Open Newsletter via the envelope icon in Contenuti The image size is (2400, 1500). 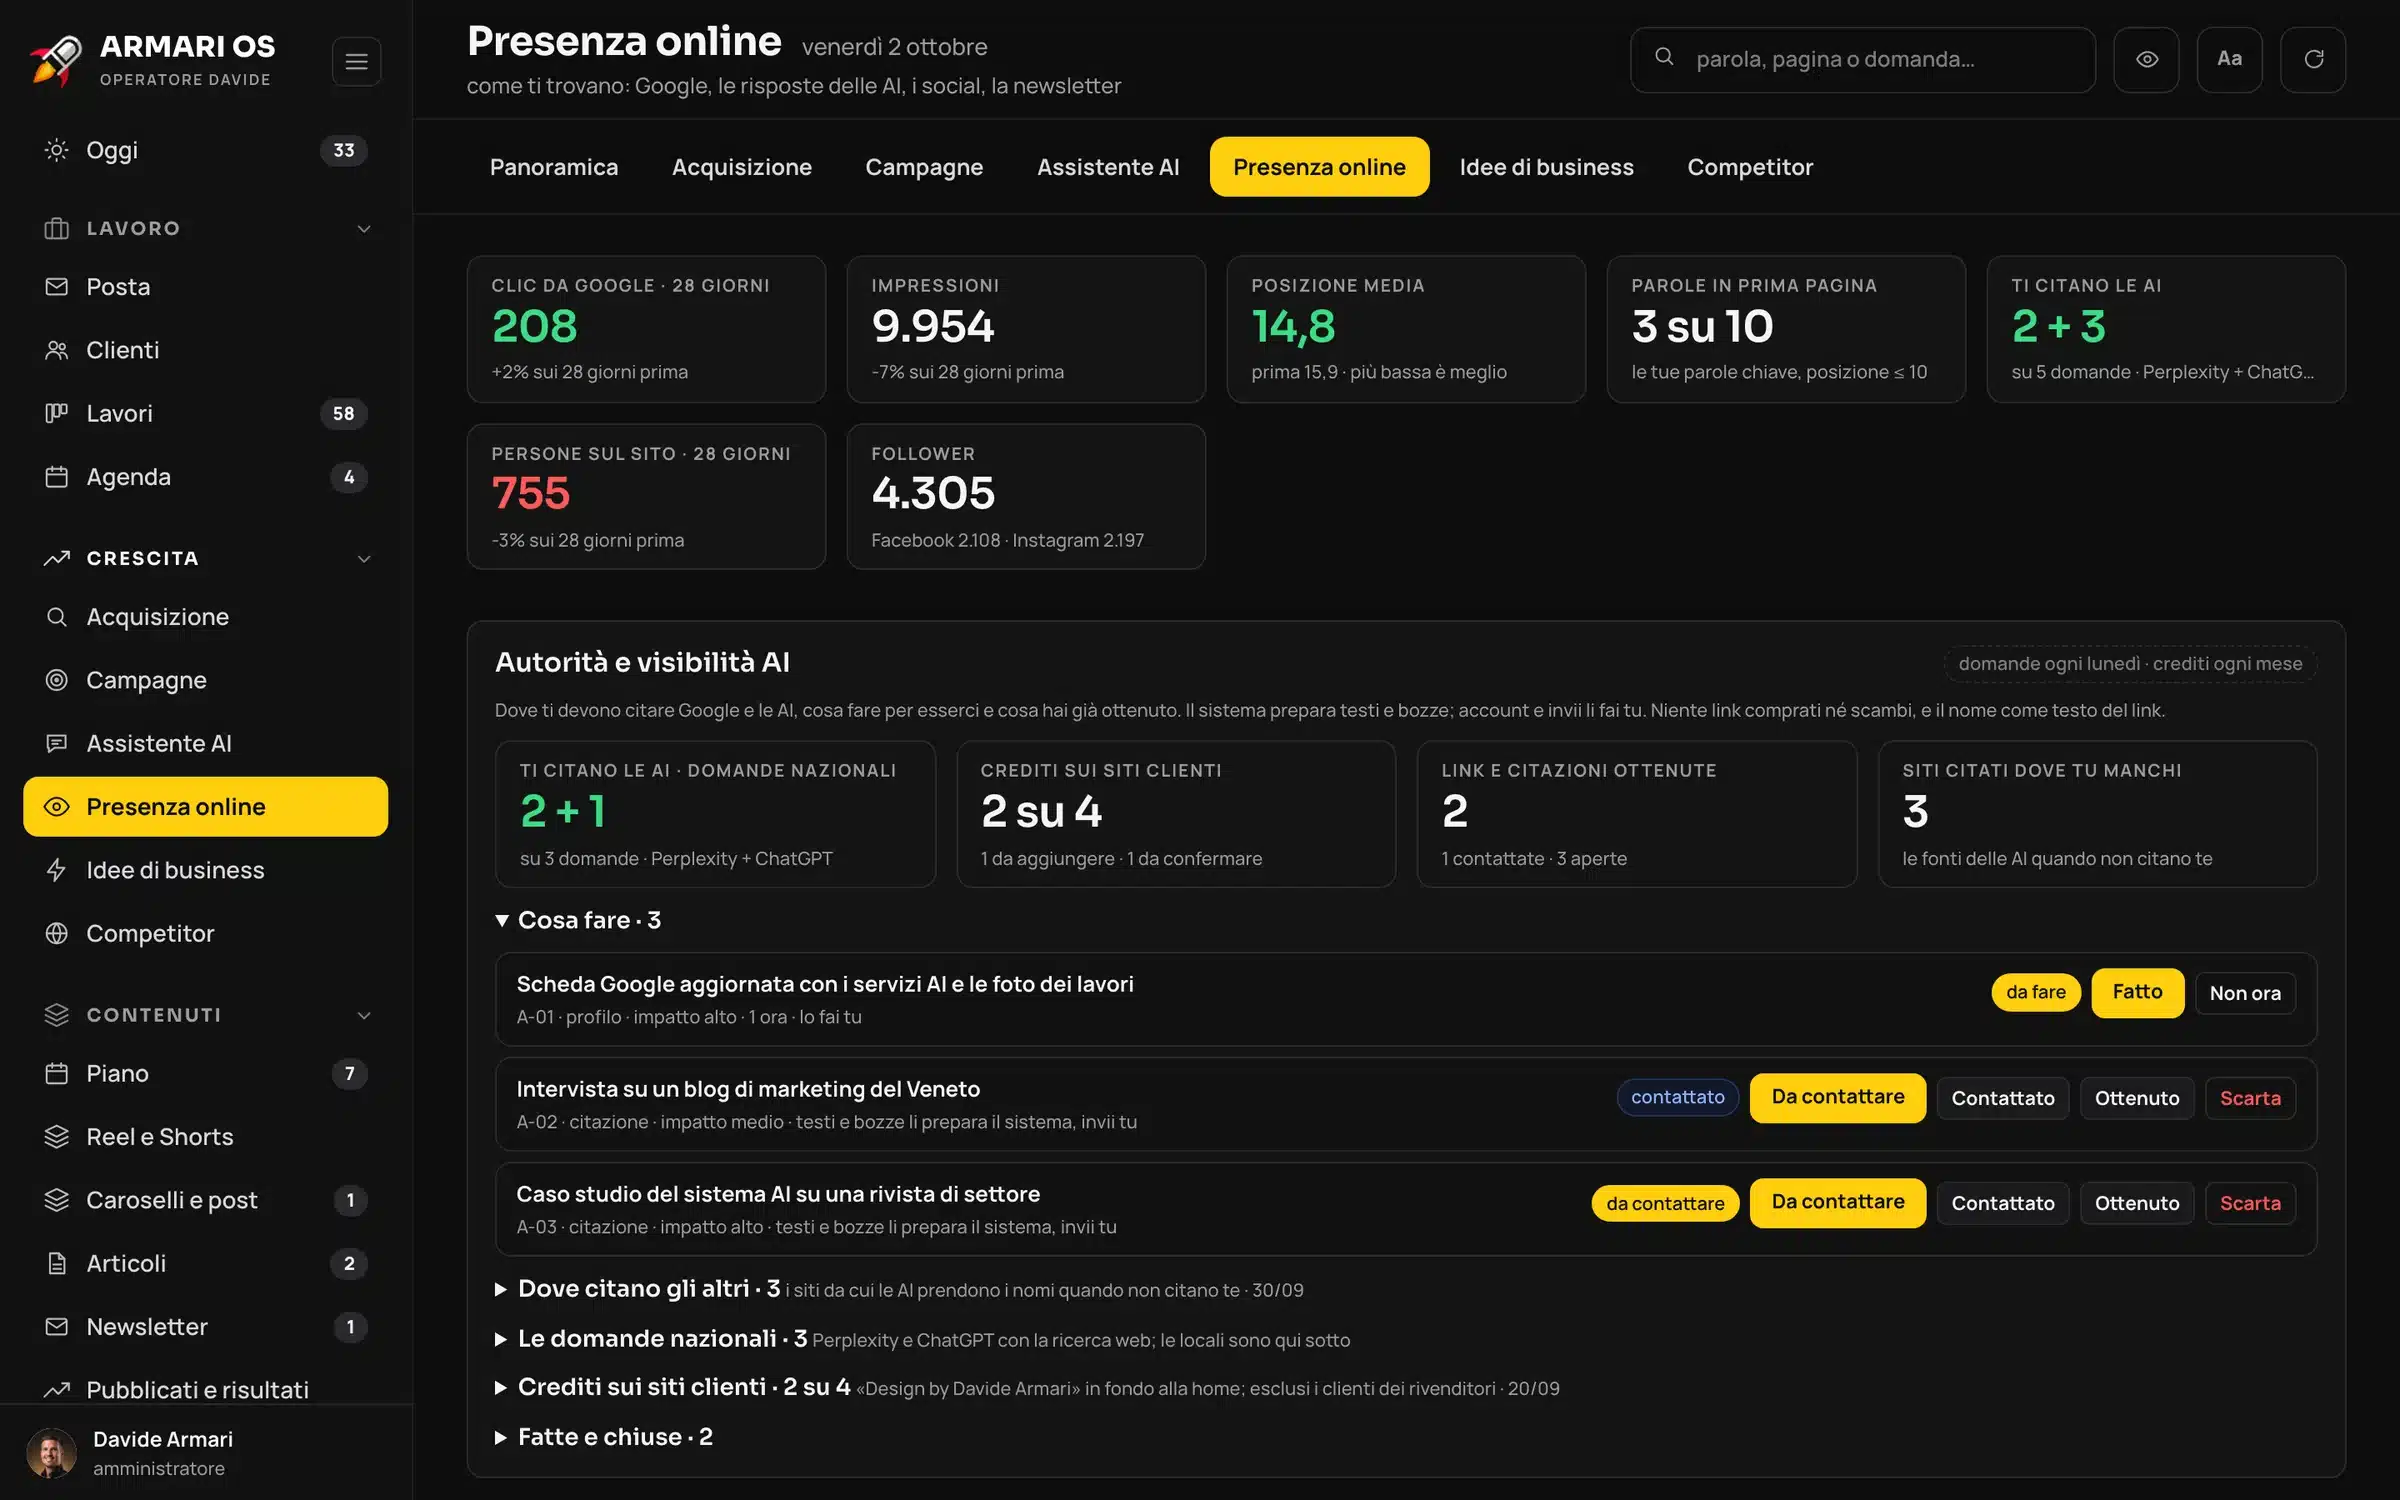(57, 1327)
